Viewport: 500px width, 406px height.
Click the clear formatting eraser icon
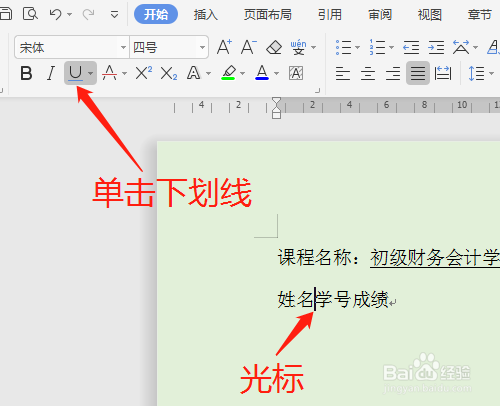point(274,47)
